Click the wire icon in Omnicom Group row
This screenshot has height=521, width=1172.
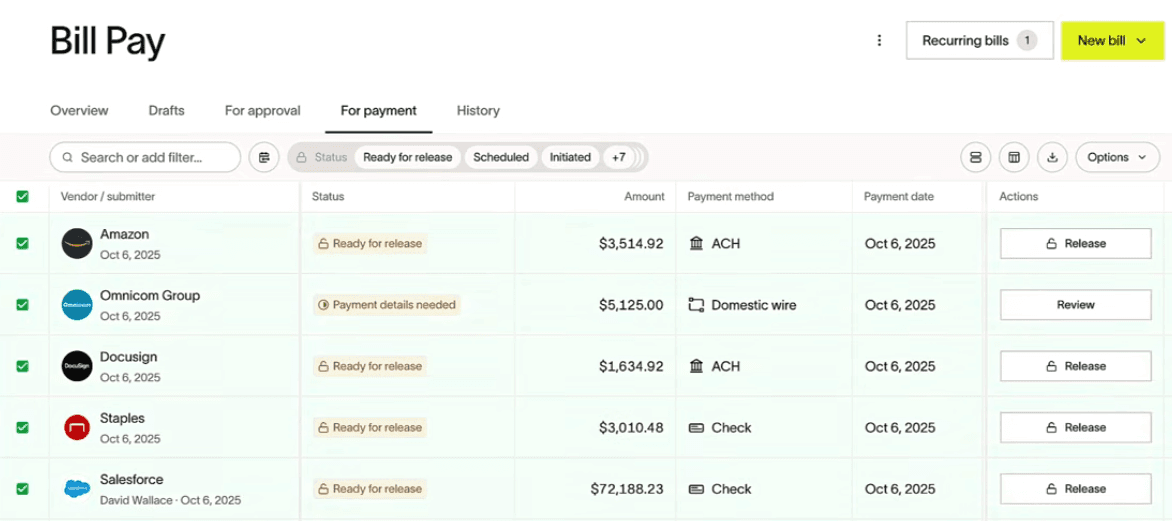pos(697,305)
